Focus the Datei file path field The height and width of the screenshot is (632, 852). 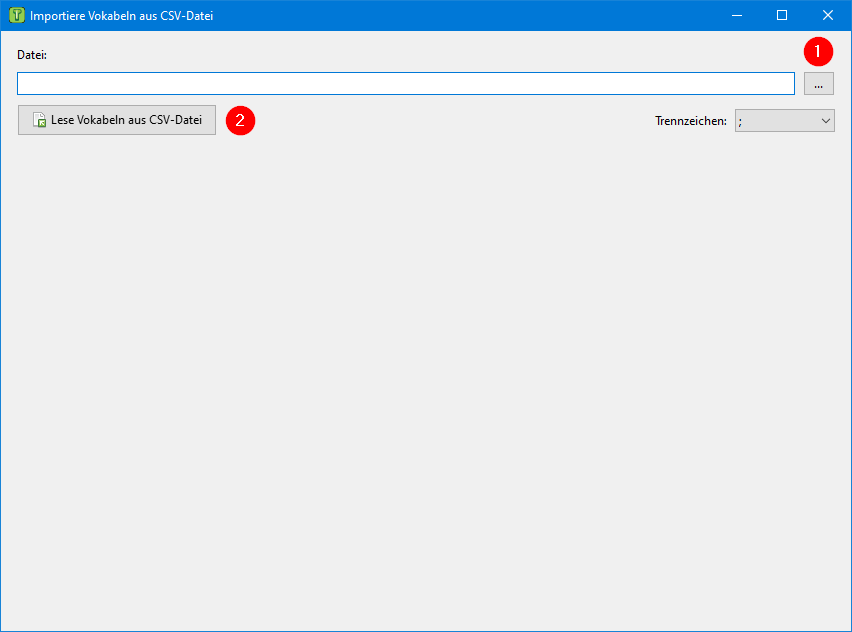click(400, 84)
